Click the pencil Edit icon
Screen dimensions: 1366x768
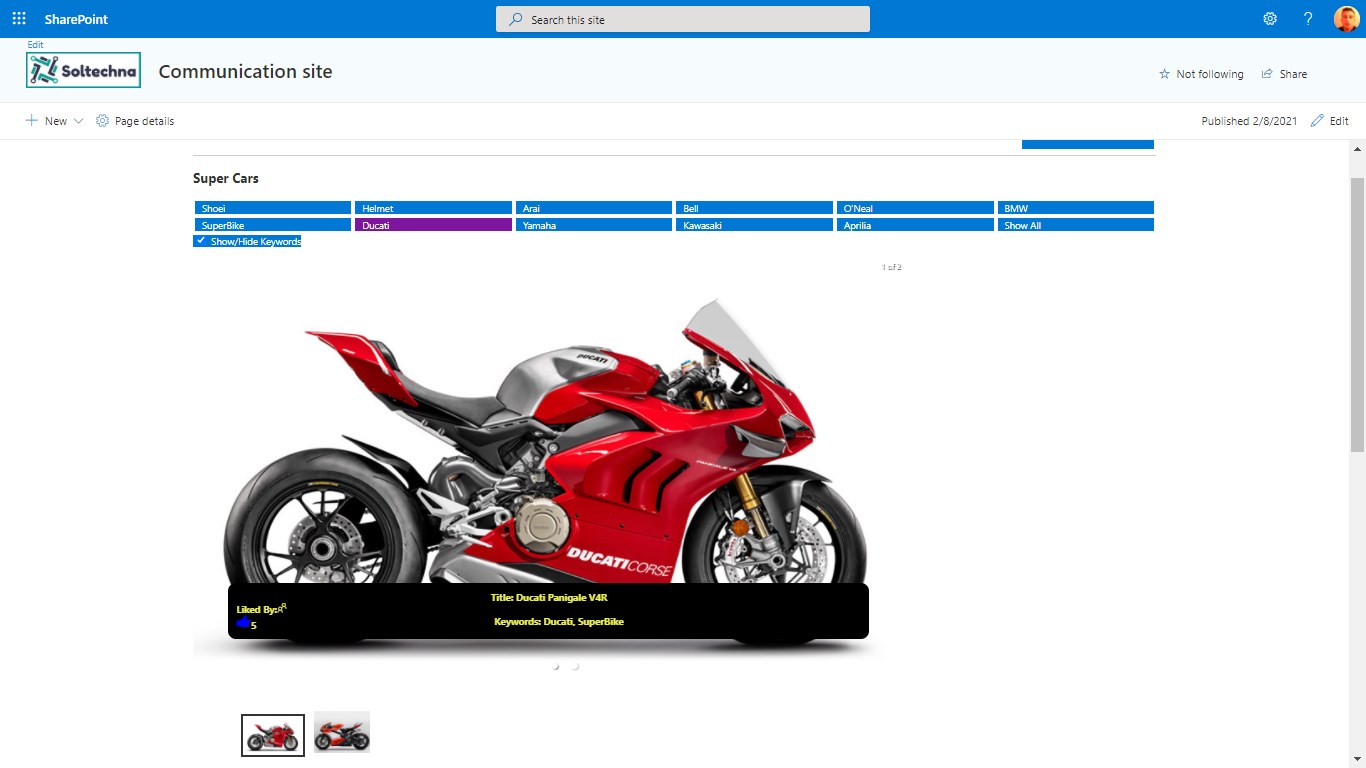point(1317,120)
